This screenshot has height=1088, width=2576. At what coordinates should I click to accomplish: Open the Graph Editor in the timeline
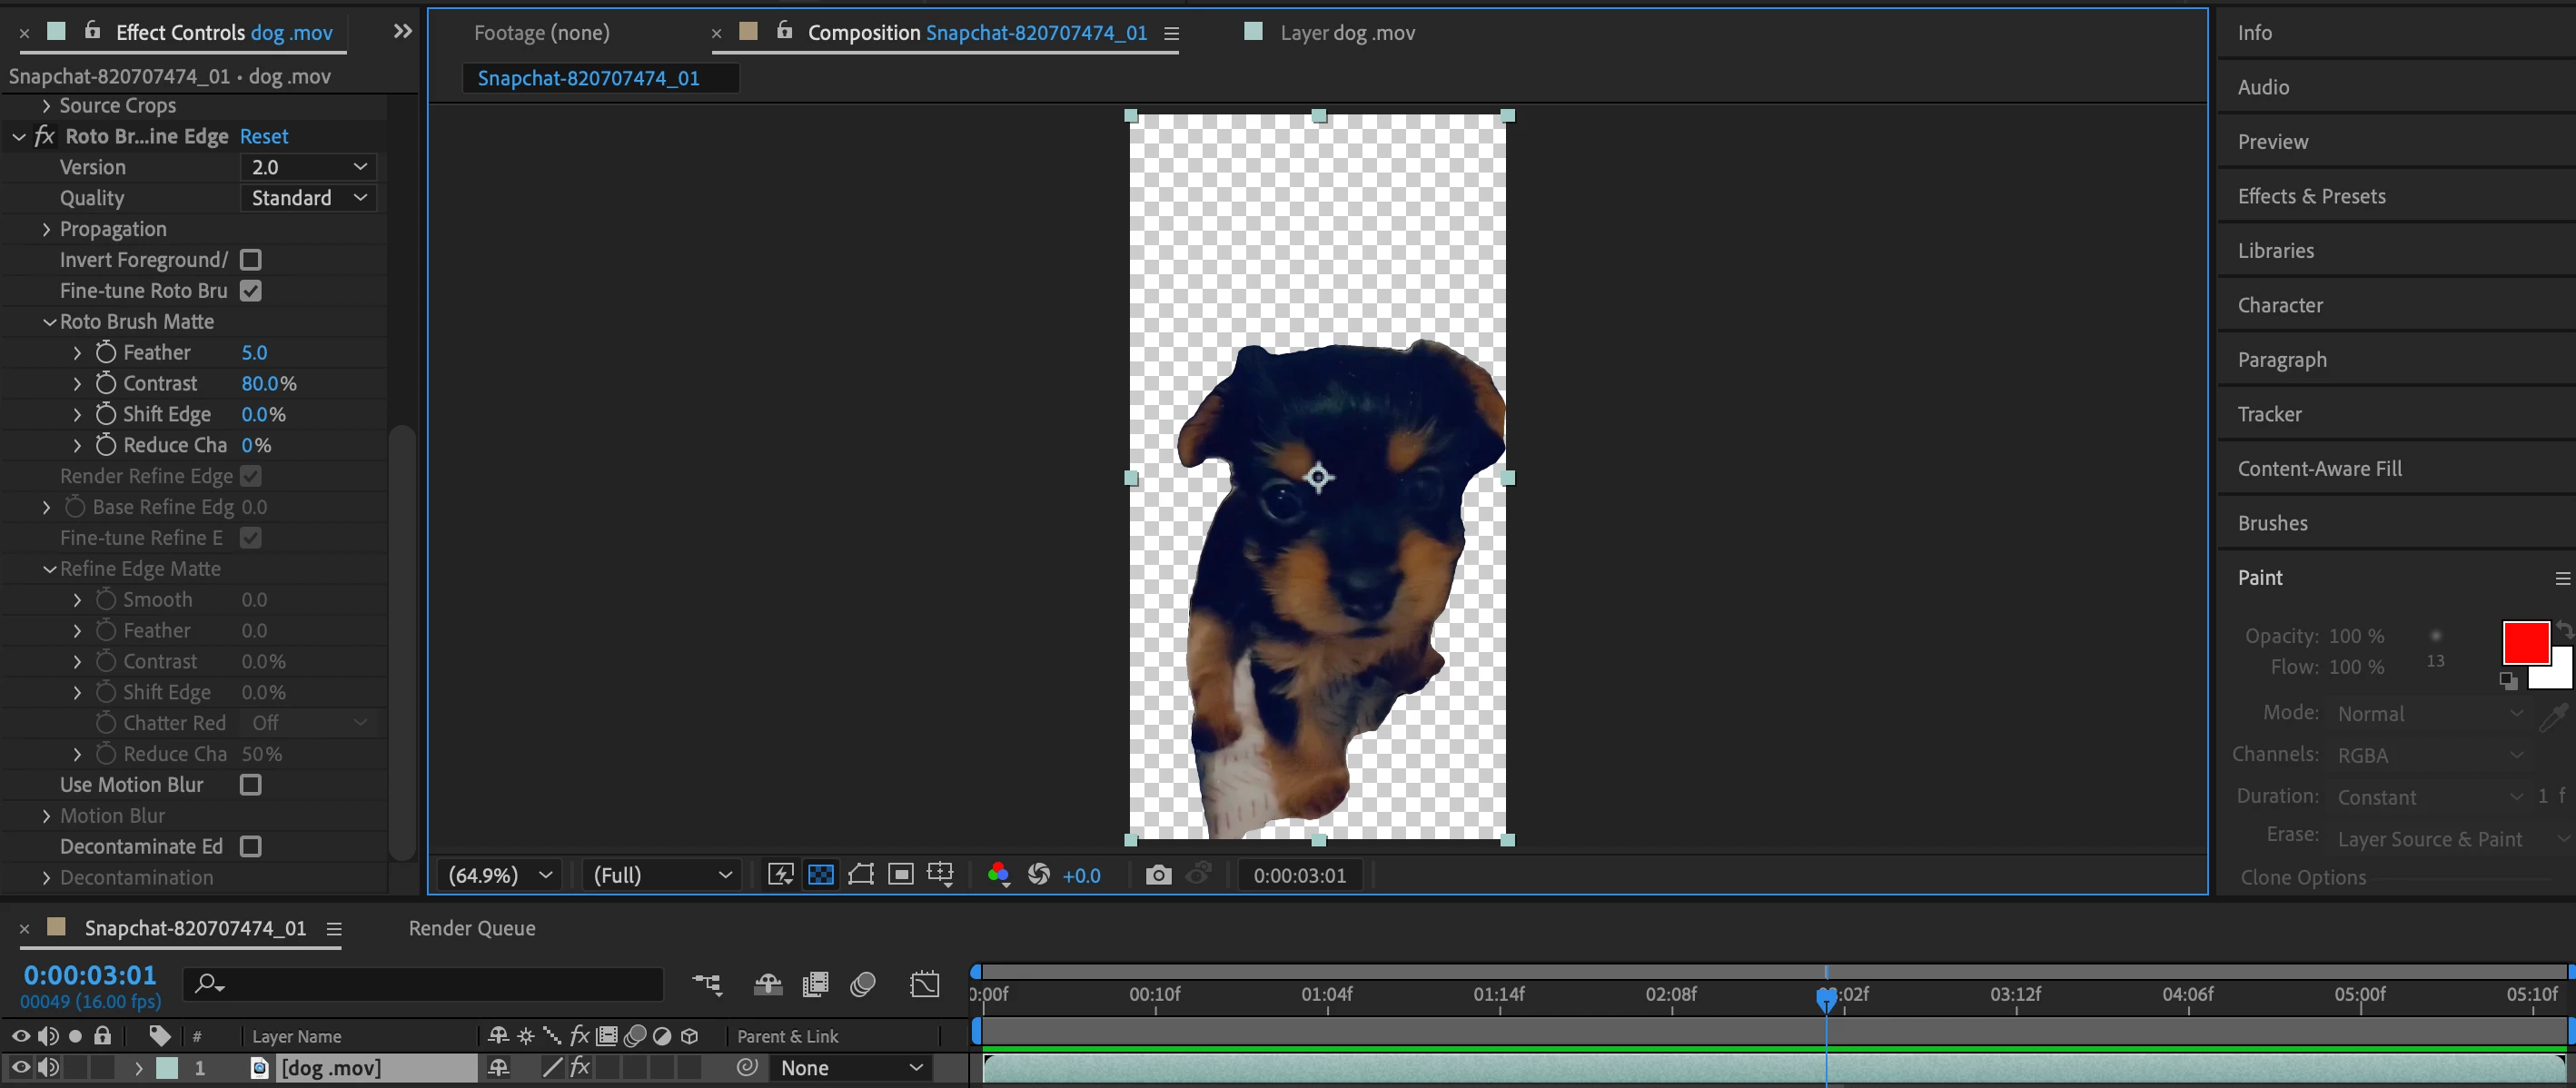click(925, 985)
